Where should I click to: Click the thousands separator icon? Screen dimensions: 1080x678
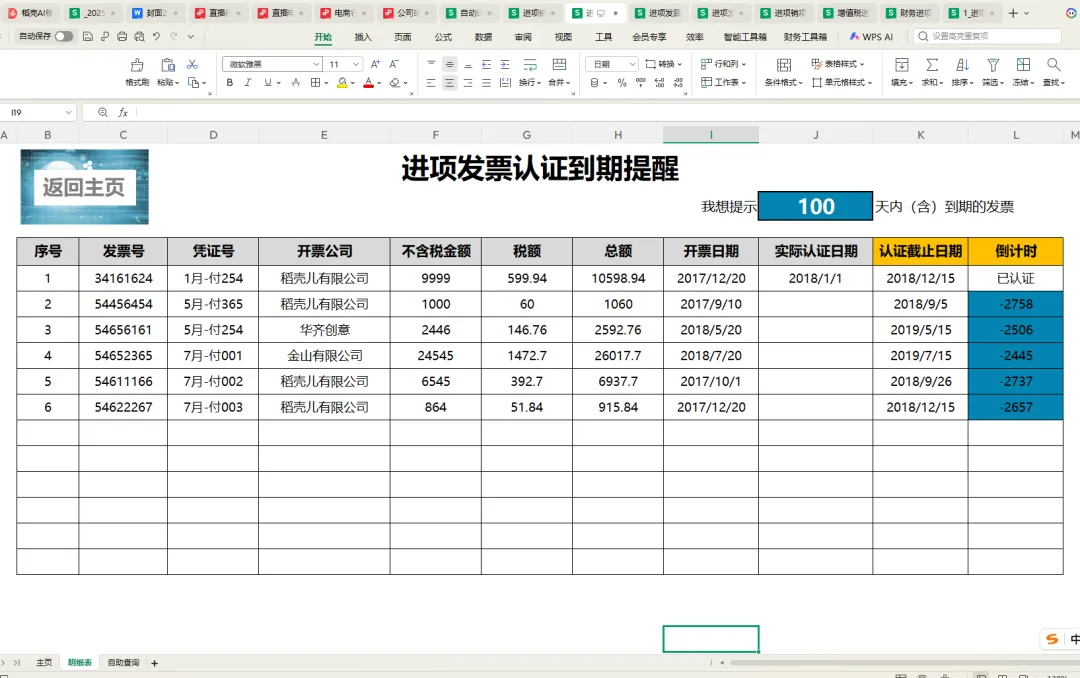click(641, 83)
